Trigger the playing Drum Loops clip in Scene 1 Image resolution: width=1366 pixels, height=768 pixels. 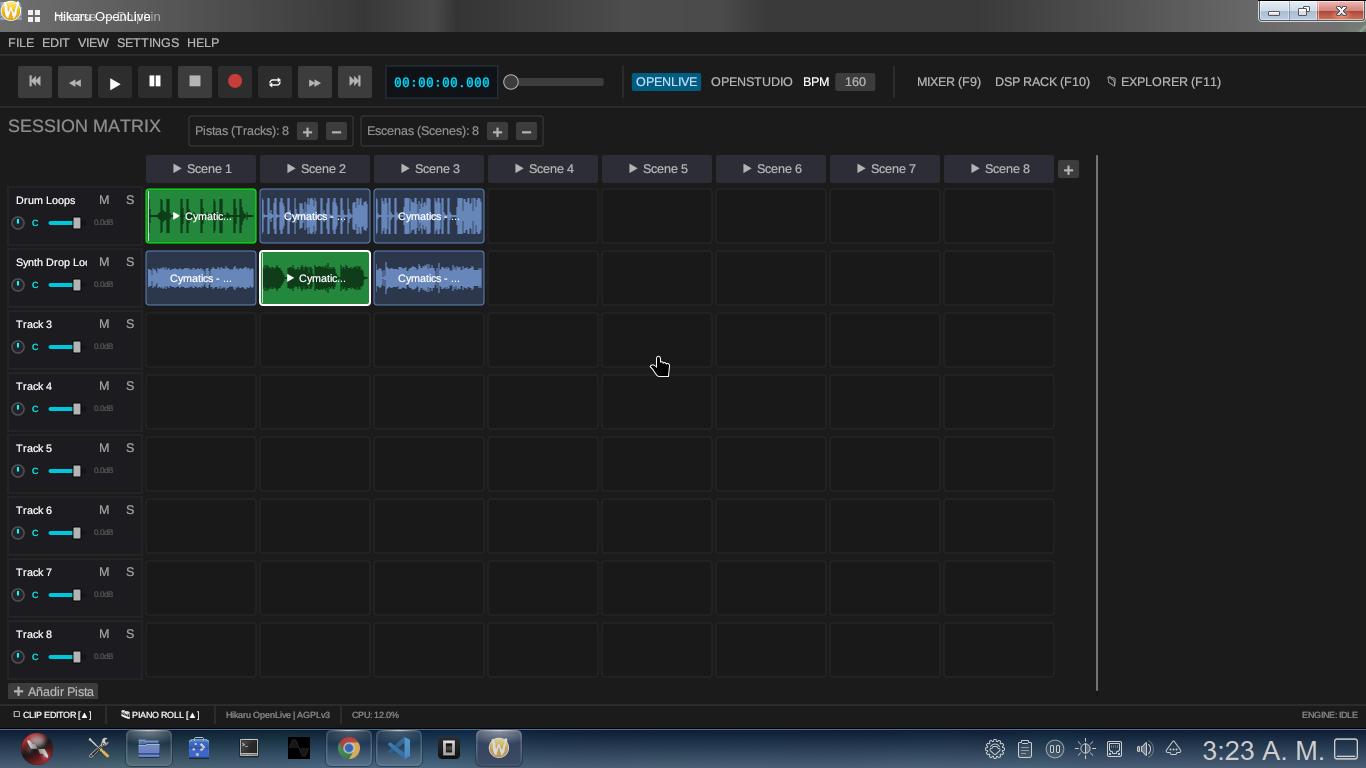coord(201,216)
